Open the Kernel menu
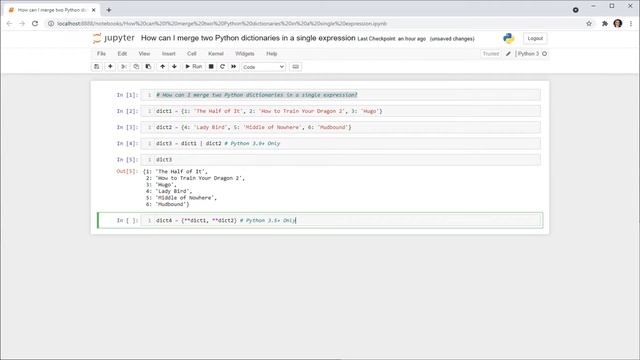The height and width of the screenshot is (360, 640). click(216, 53)
